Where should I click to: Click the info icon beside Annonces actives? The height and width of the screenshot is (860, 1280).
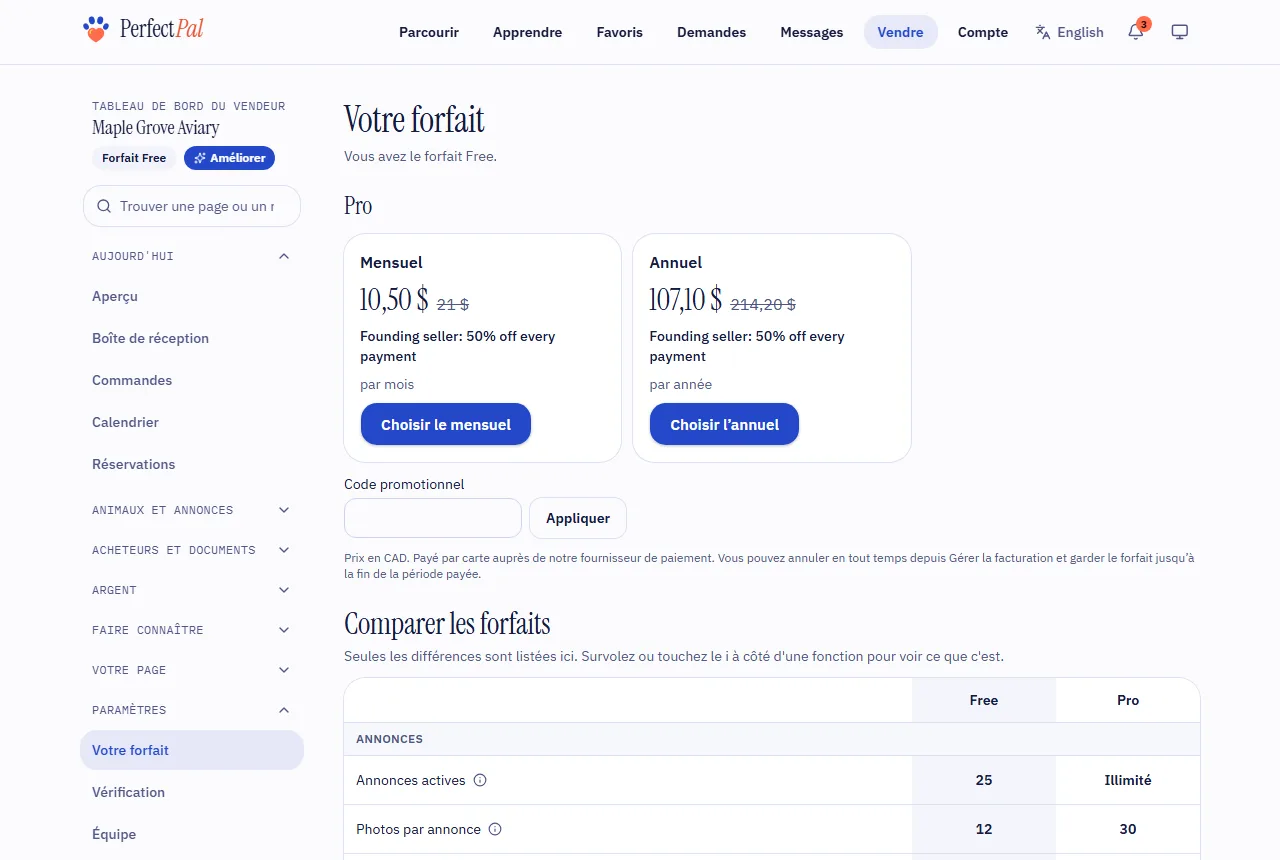(x=480, y=780)
